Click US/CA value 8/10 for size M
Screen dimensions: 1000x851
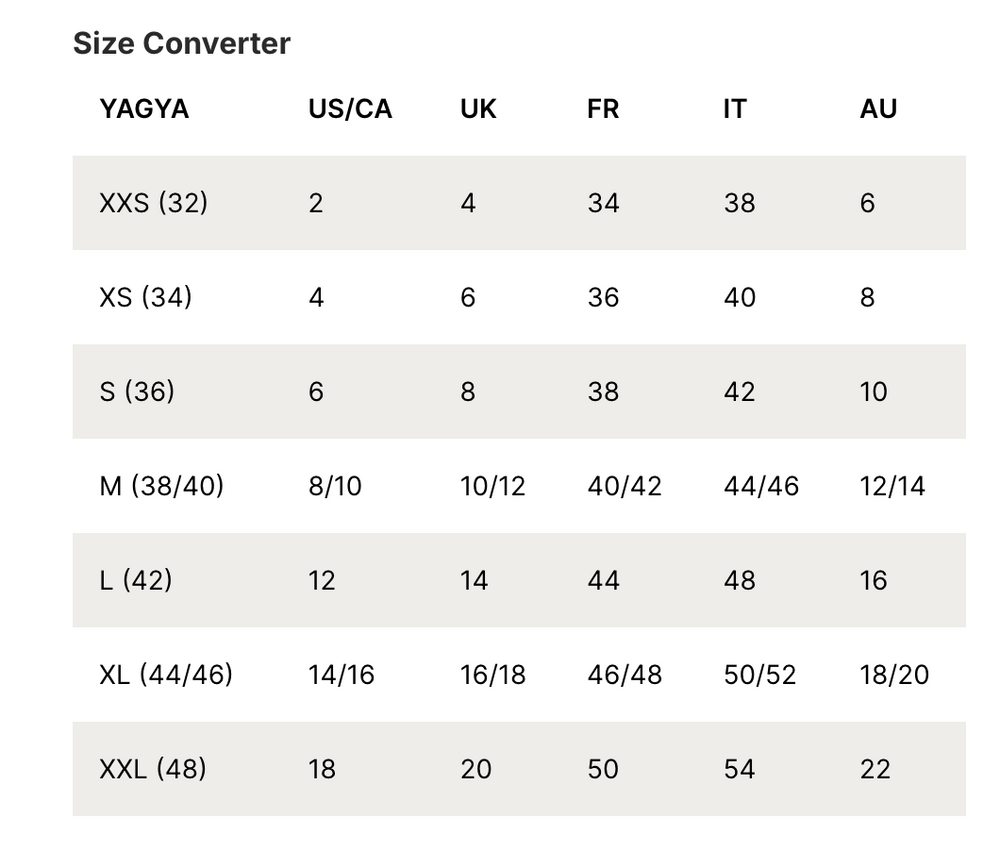(335, 486)
